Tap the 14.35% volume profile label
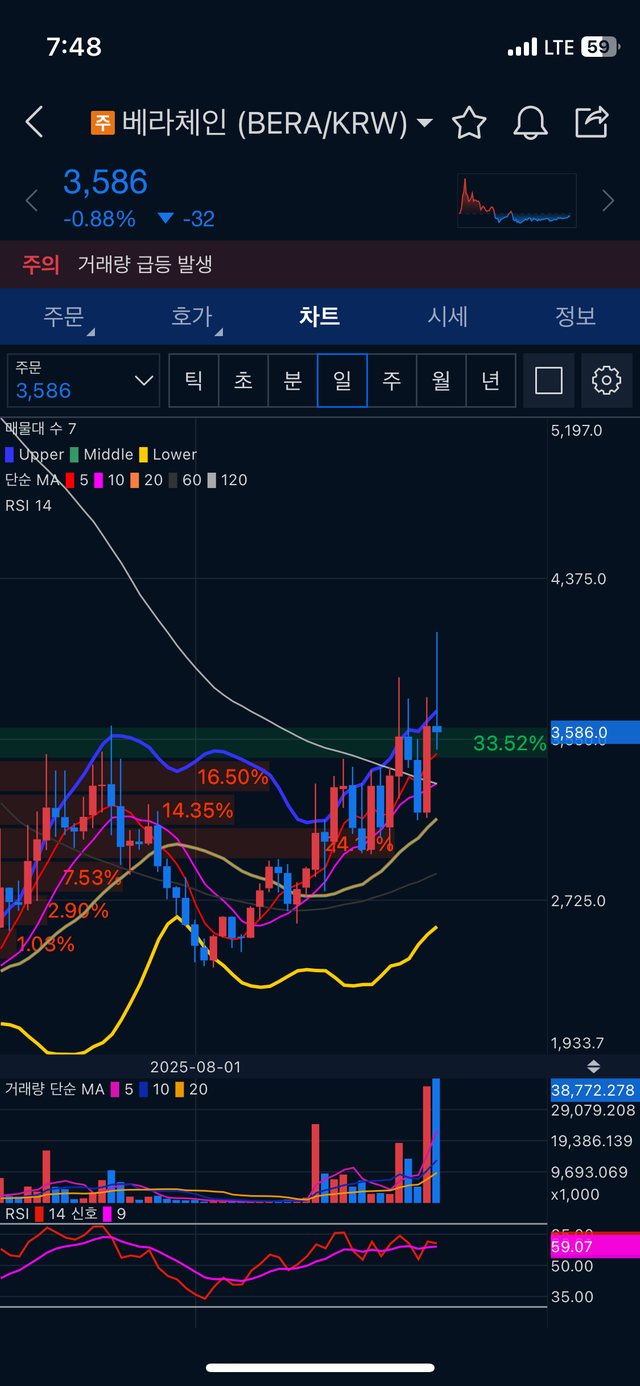Screen dimensions: 640x1386 pos(197,811)
